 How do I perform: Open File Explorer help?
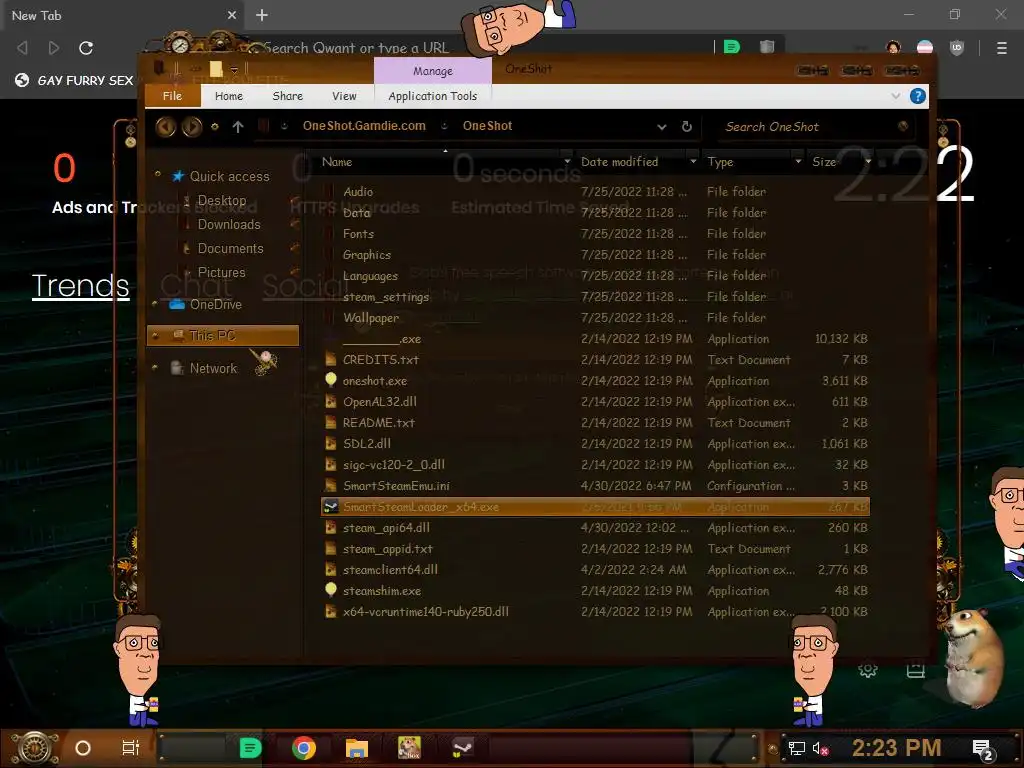pos(918,96)
